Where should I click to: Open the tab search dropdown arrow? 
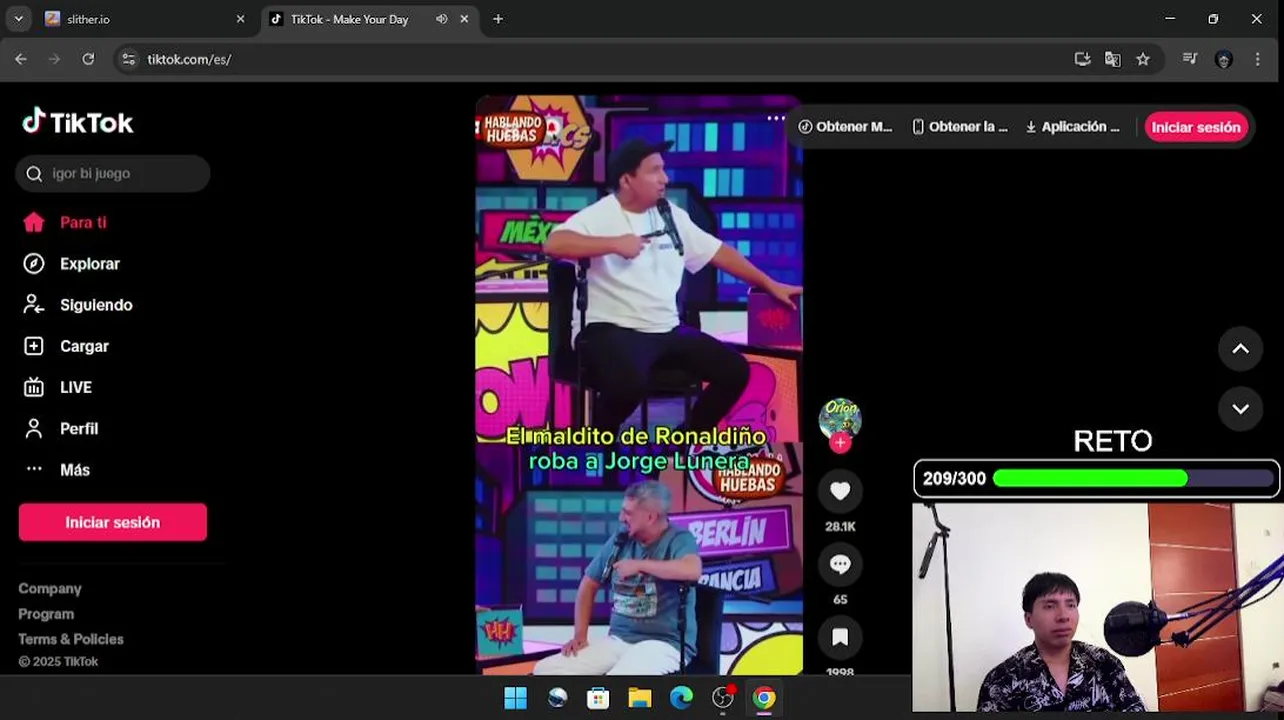click(18, 19)
